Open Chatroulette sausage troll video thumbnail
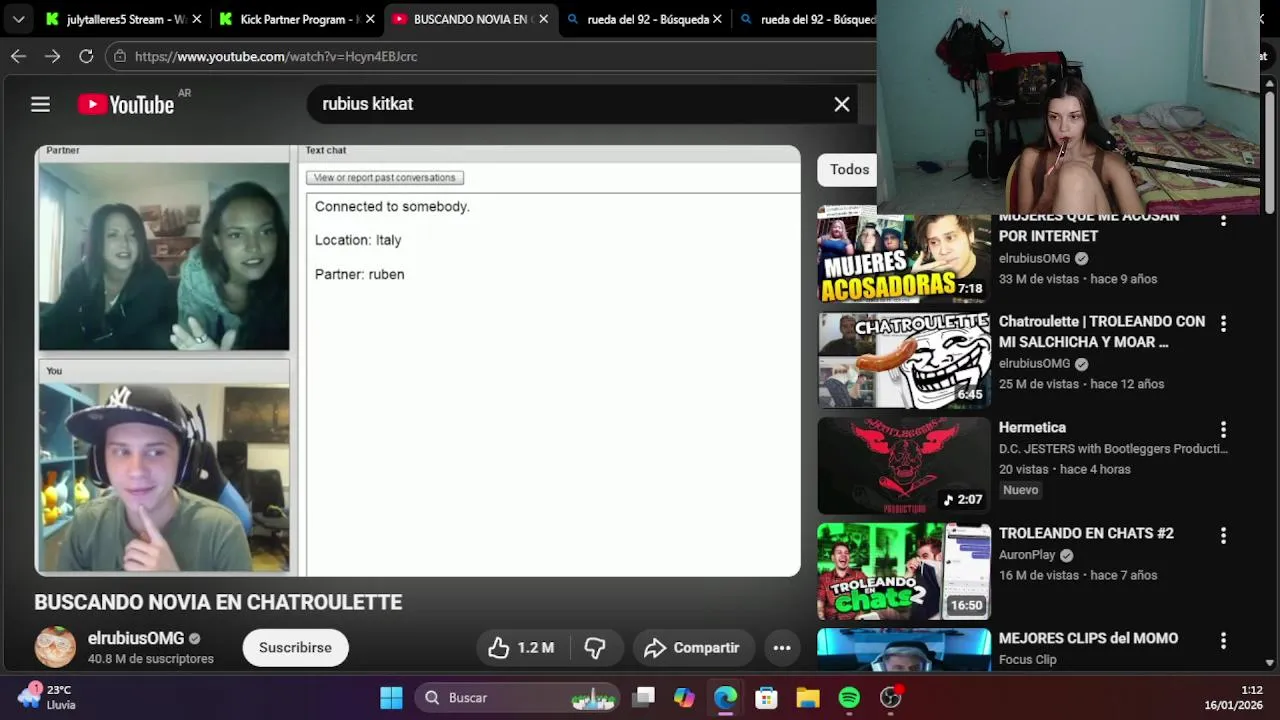The image size is (1280, 720). [904, 360]
